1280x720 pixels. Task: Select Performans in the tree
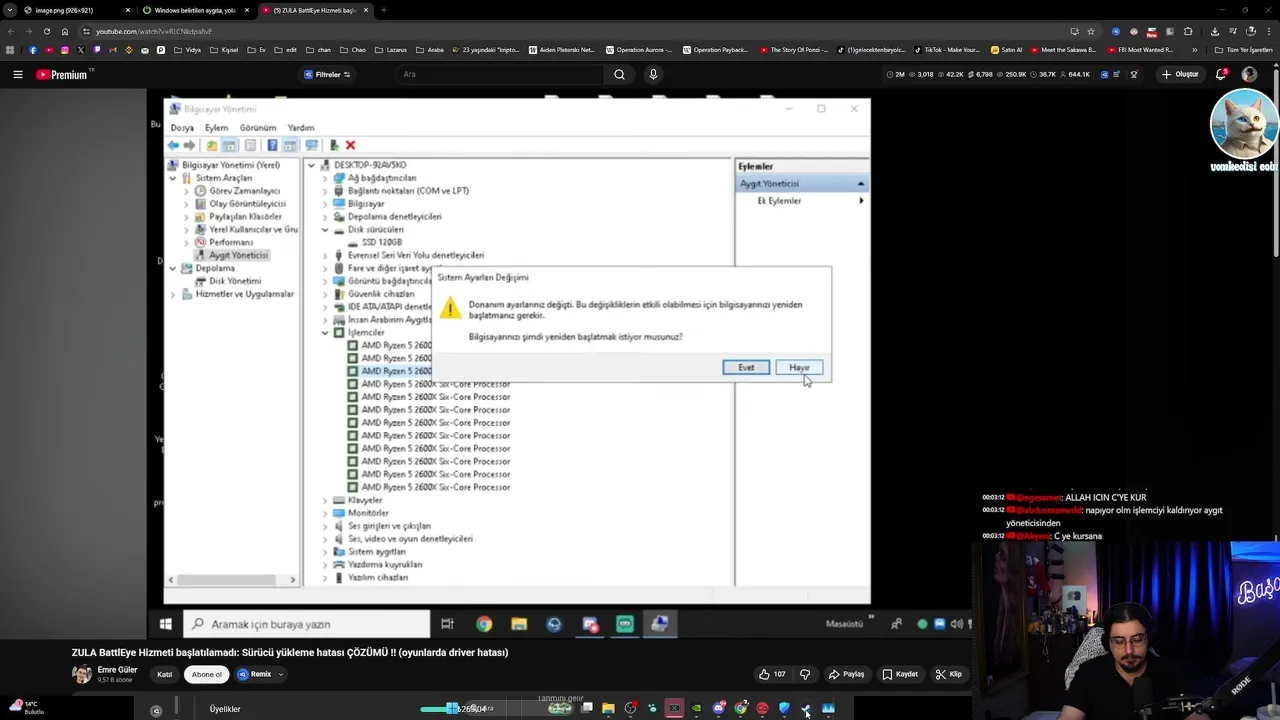click(231, 242)
